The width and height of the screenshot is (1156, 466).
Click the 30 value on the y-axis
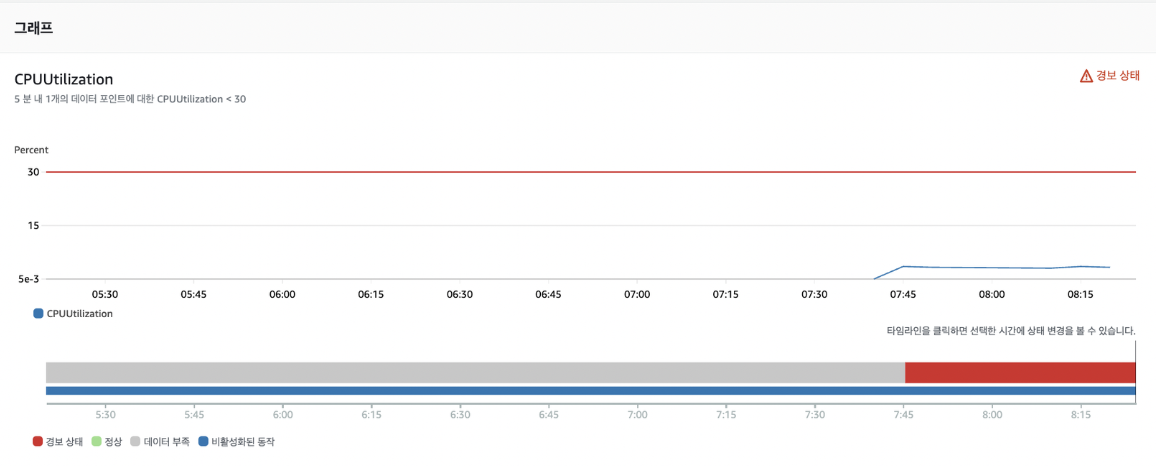33,172
